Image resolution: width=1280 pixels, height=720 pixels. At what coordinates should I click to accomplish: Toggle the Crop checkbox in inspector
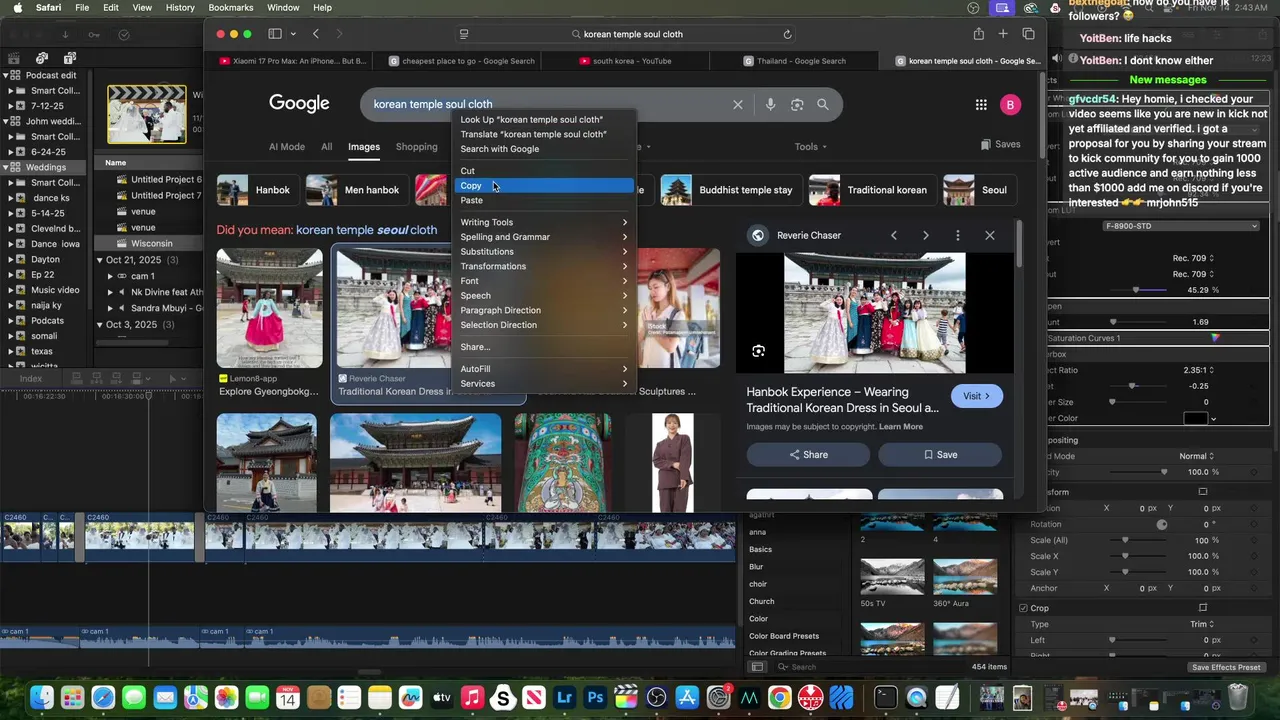(1023, 608)
